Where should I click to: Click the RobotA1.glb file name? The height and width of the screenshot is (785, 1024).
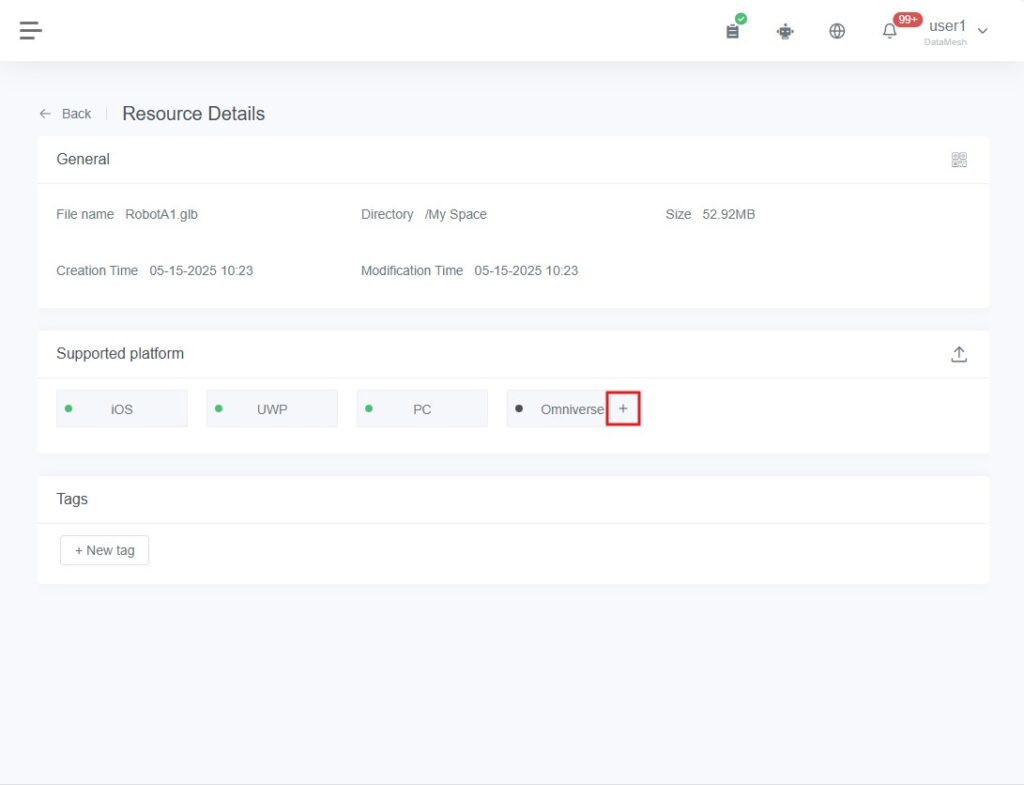pos(161,214)
